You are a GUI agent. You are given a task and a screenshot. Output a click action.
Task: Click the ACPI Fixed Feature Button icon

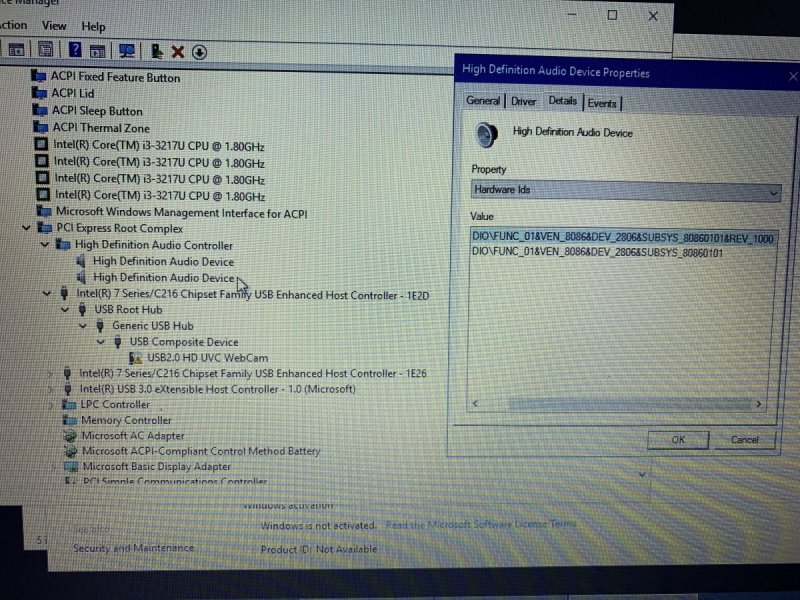click(39, 76)
